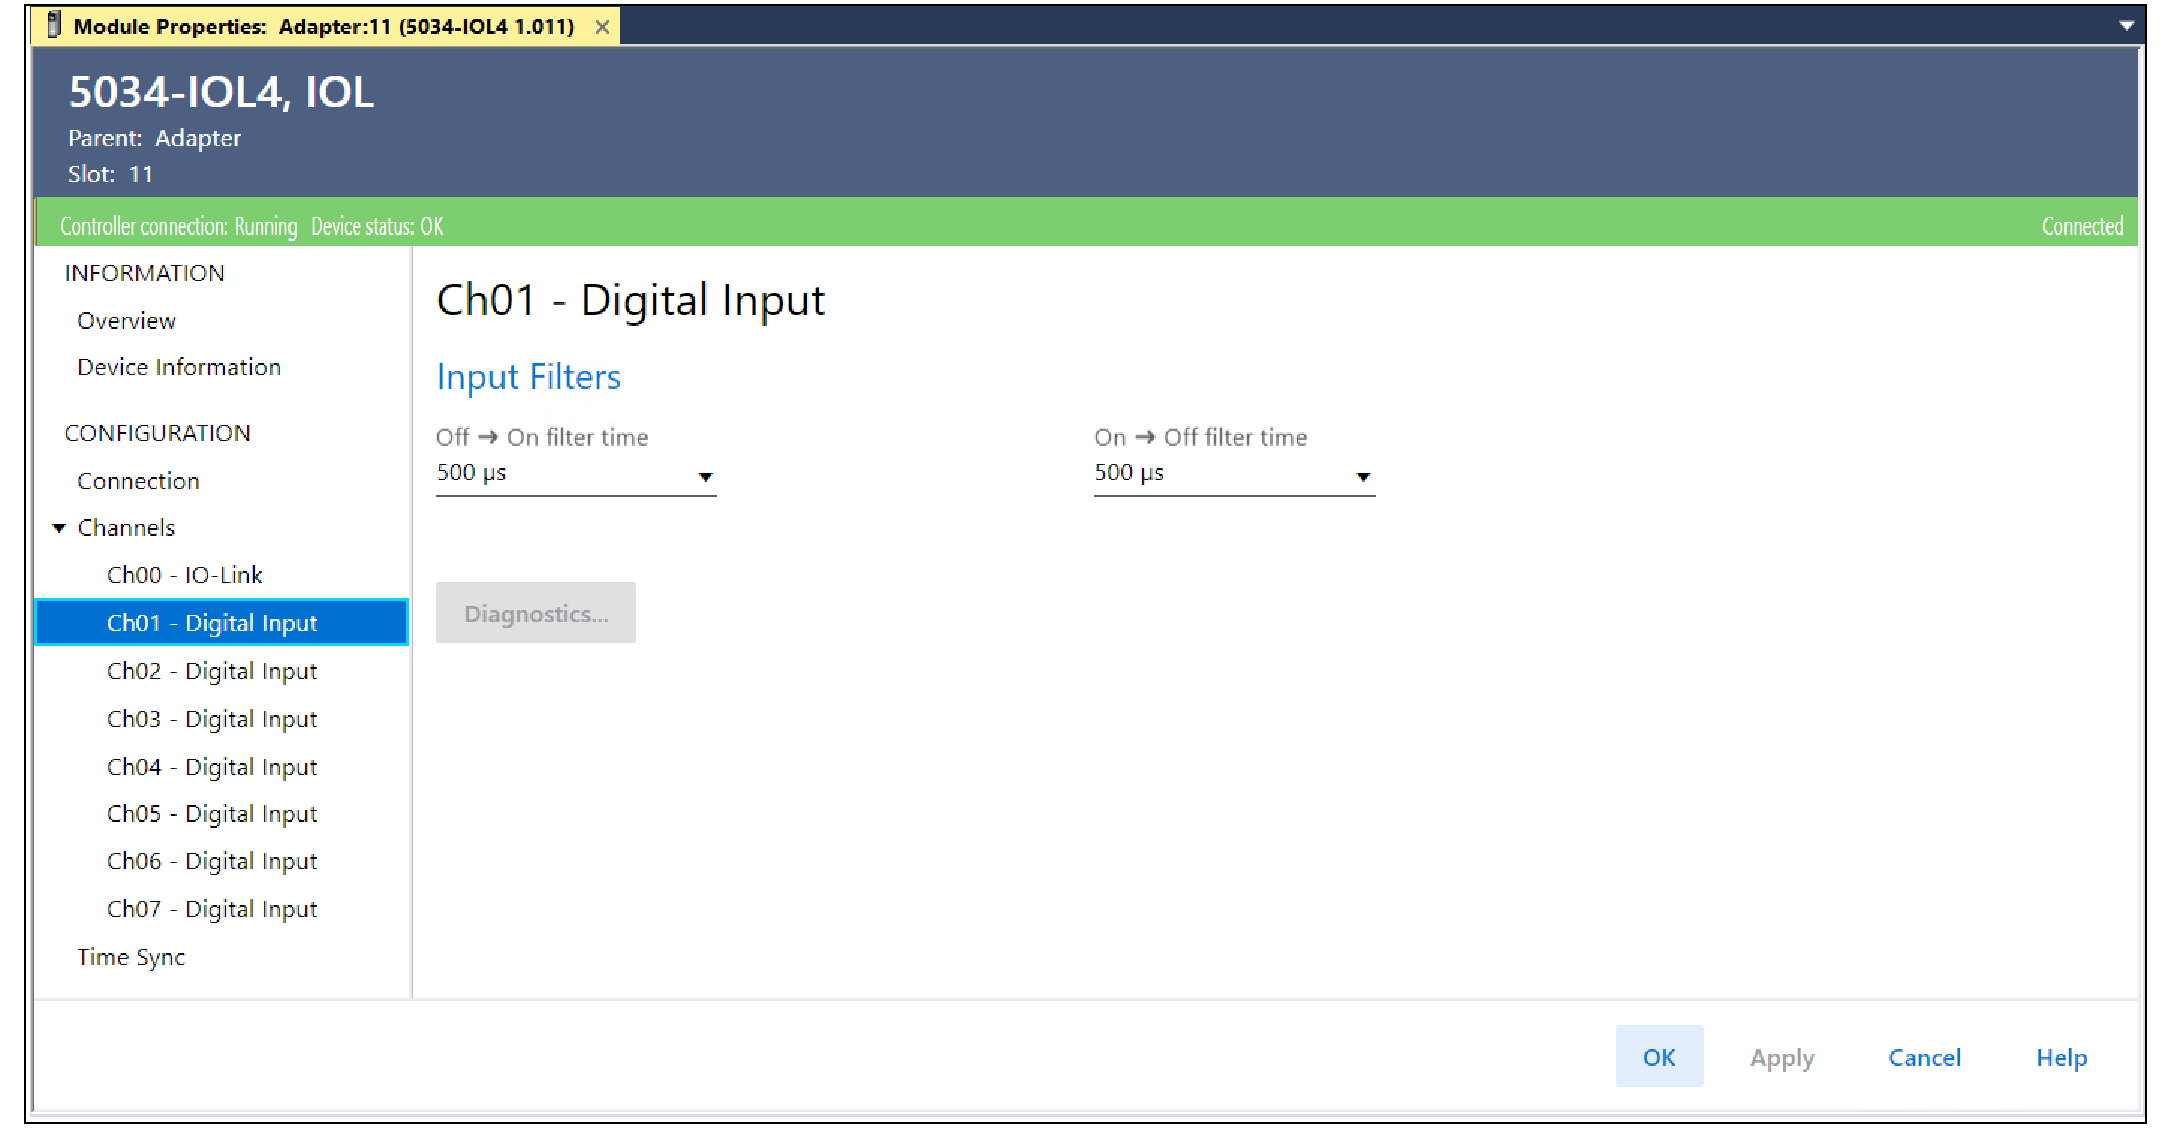Viewport: 2168px width, 1144px height.
Task: Click the Device status: OK text
Action: [377, 227]
